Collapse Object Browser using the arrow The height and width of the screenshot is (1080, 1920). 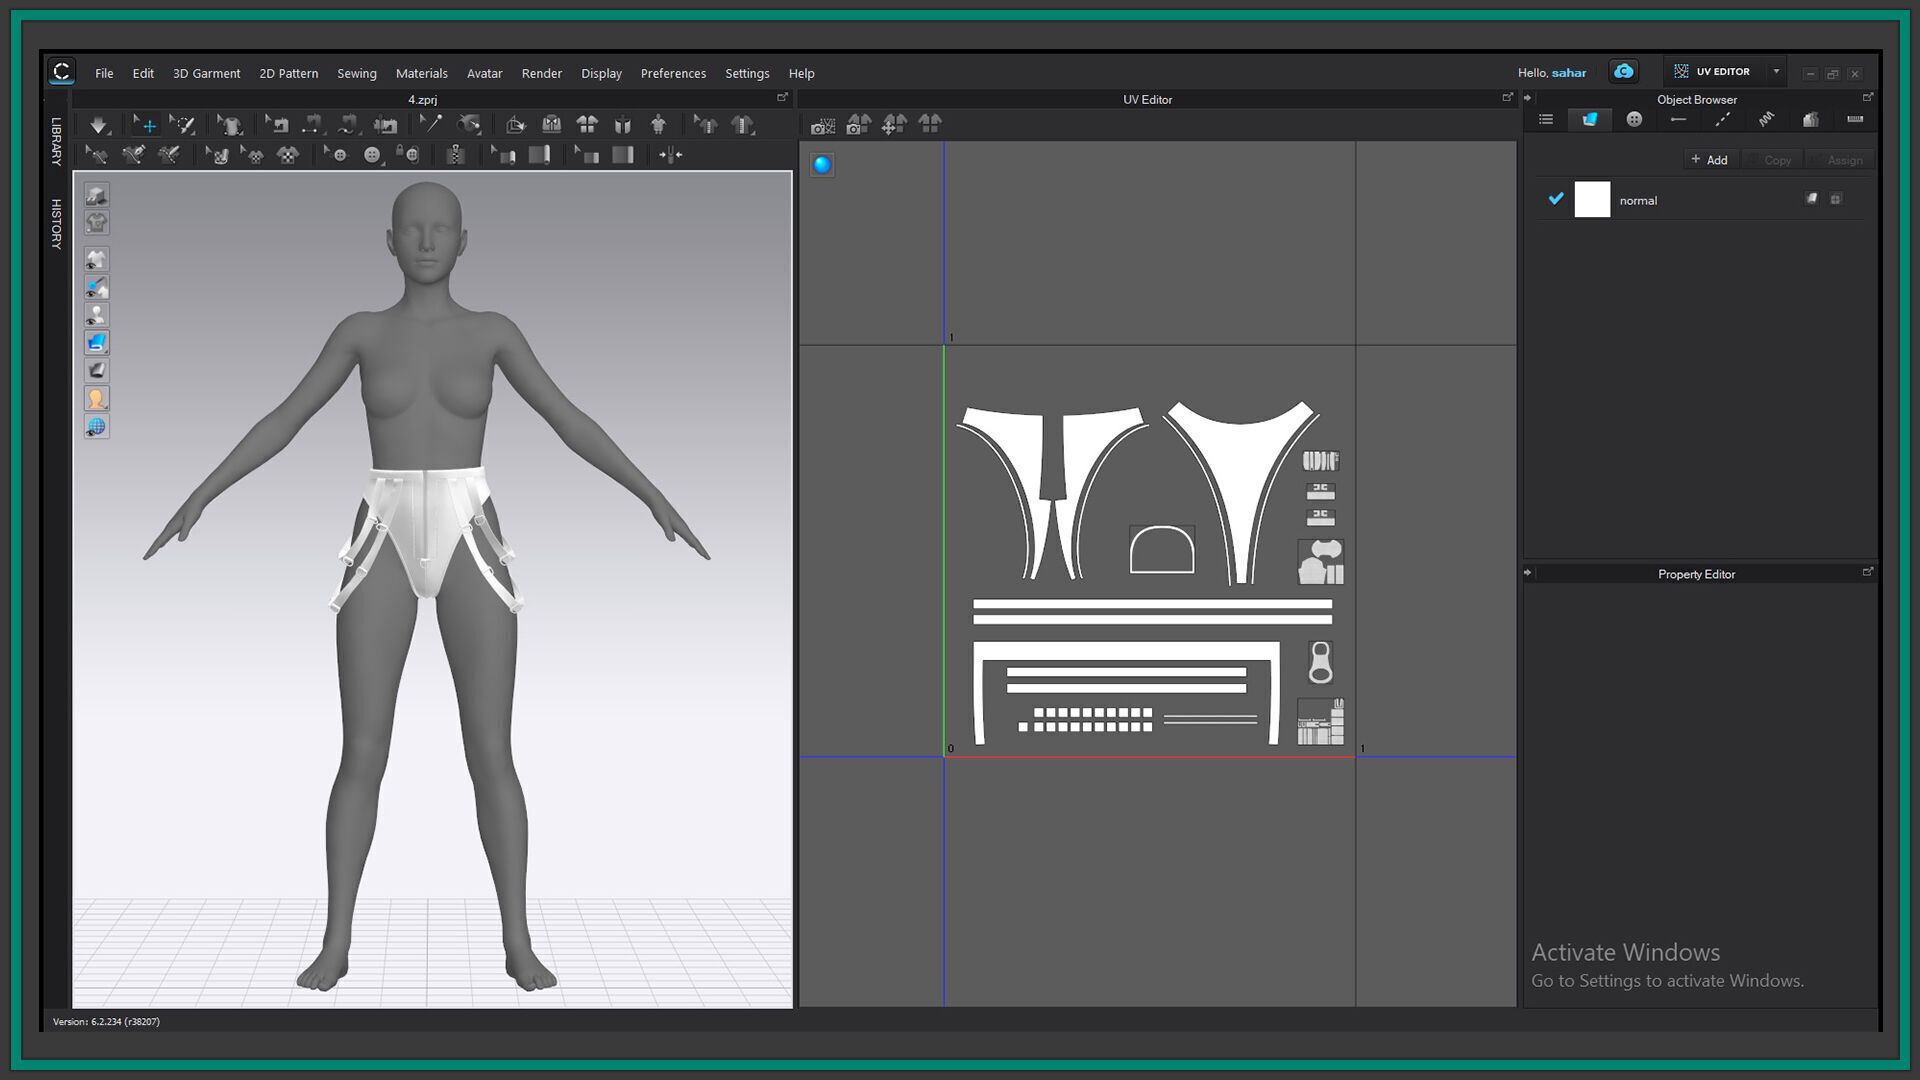(1527, 98)
